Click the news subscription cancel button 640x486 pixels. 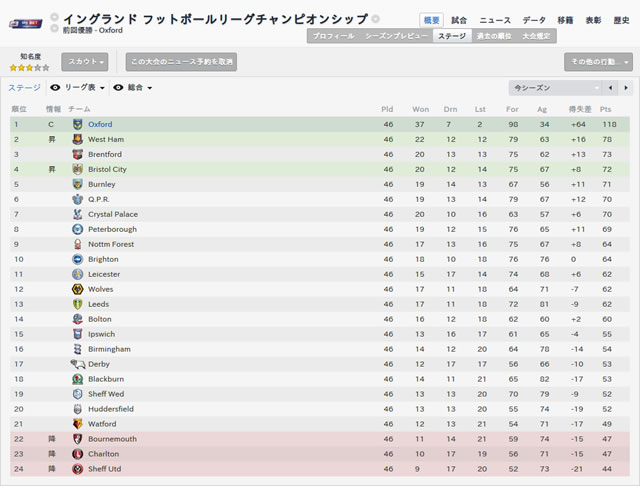[x=181, y=62]
